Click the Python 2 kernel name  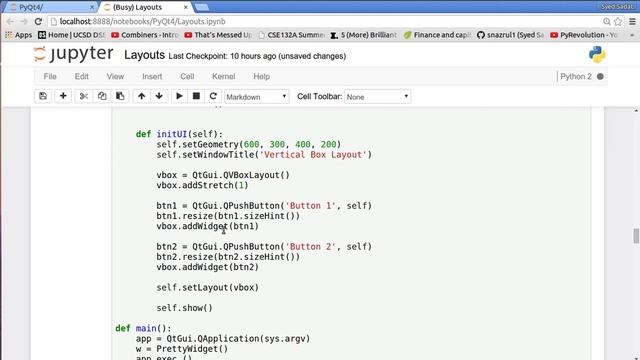(576, 76)
